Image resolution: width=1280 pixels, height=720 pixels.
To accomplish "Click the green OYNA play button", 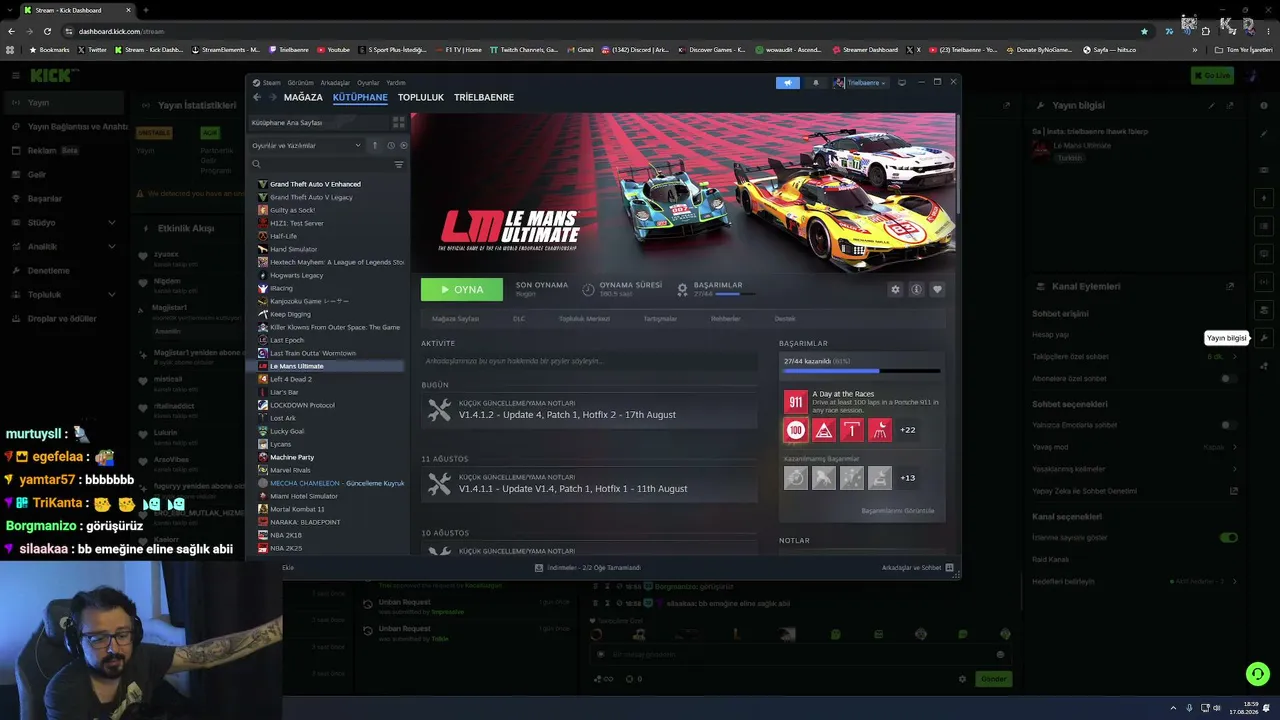I will tap(462, 289).
